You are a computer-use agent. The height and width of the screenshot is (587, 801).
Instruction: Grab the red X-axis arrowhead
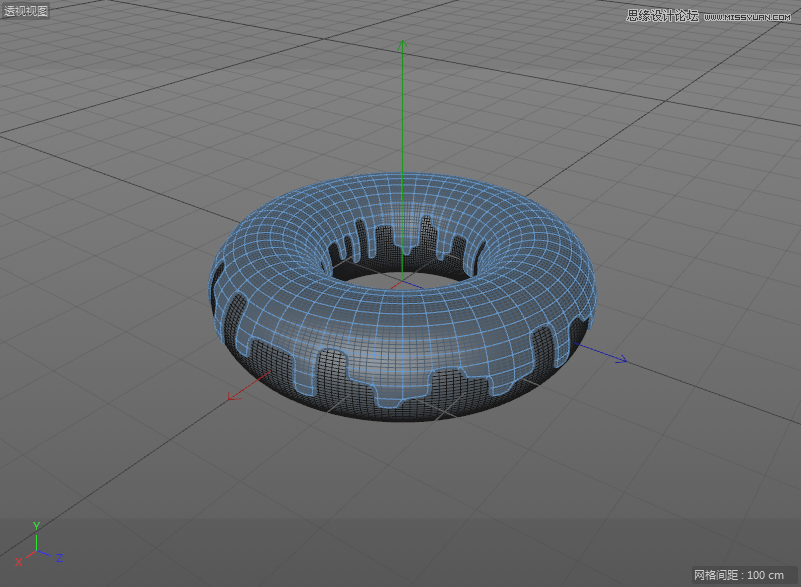(233, 396)
